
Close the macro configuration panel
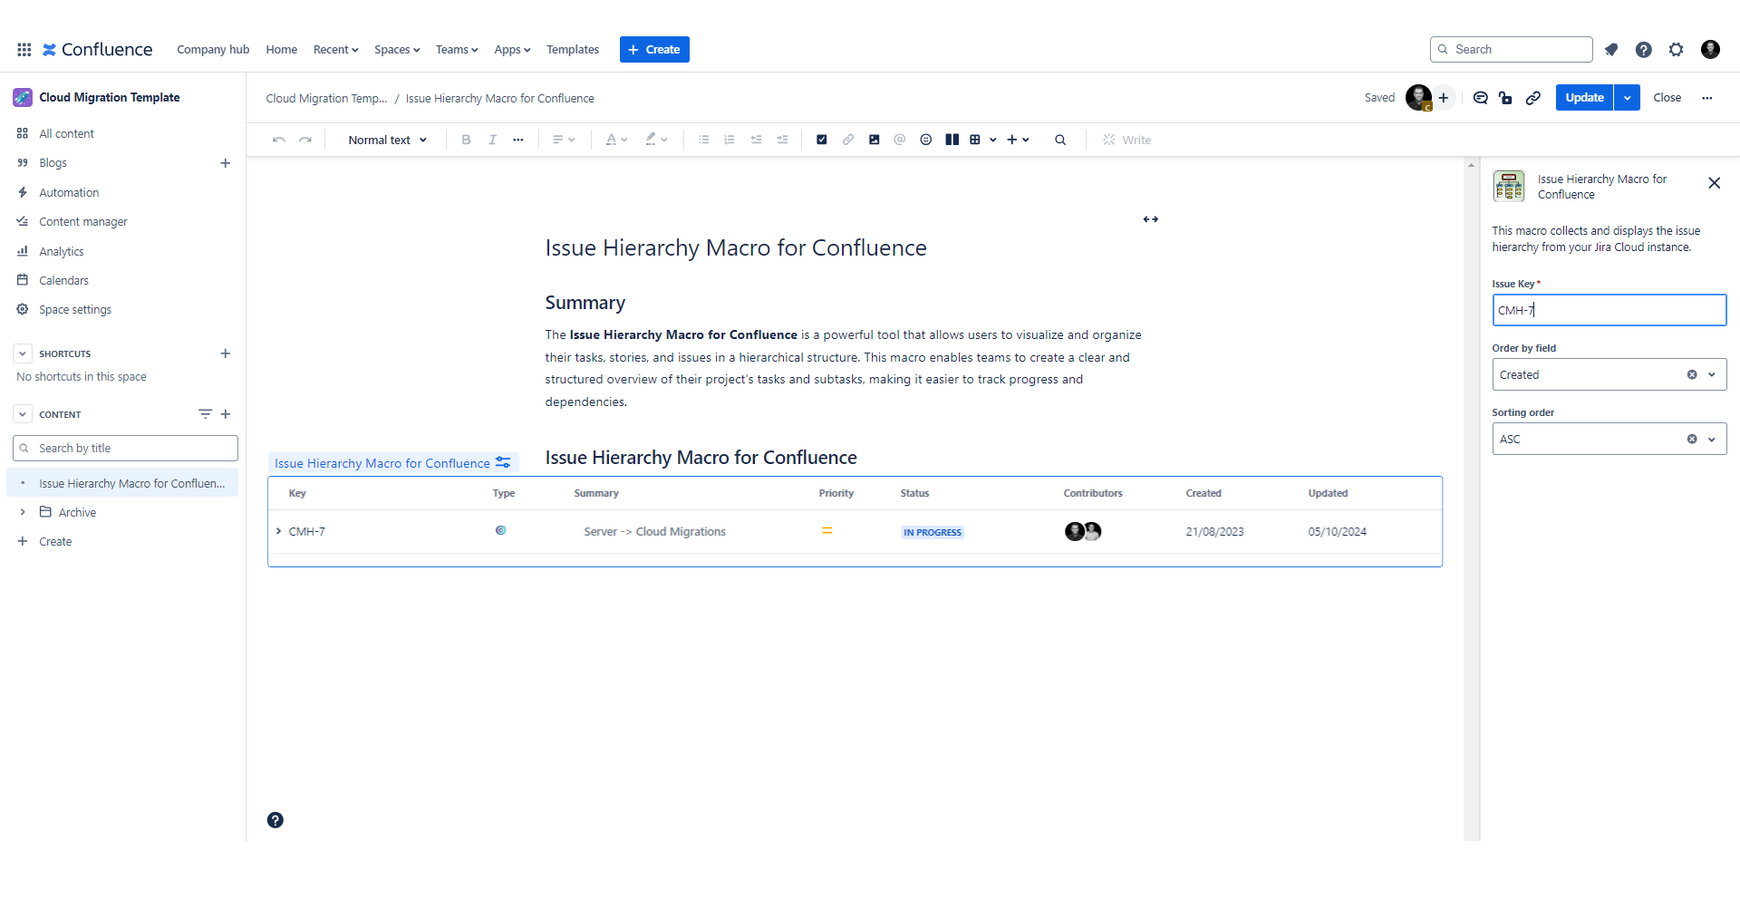(x=1714, y=183)
